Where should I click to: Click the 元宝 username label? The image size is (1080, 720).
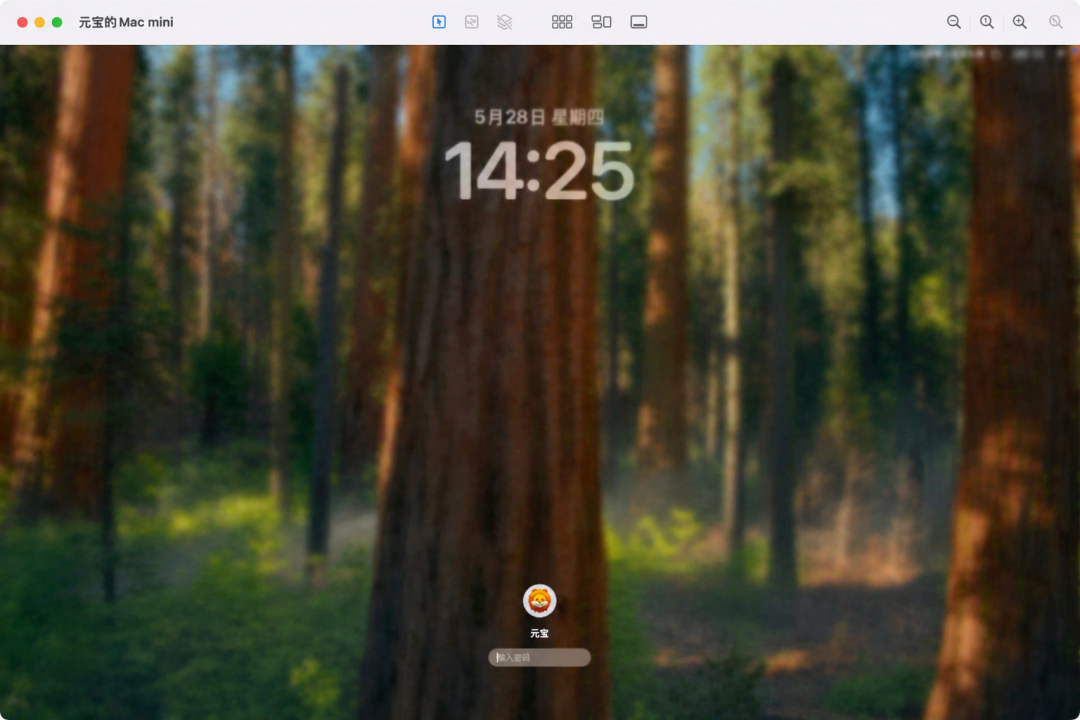[539, 634]
